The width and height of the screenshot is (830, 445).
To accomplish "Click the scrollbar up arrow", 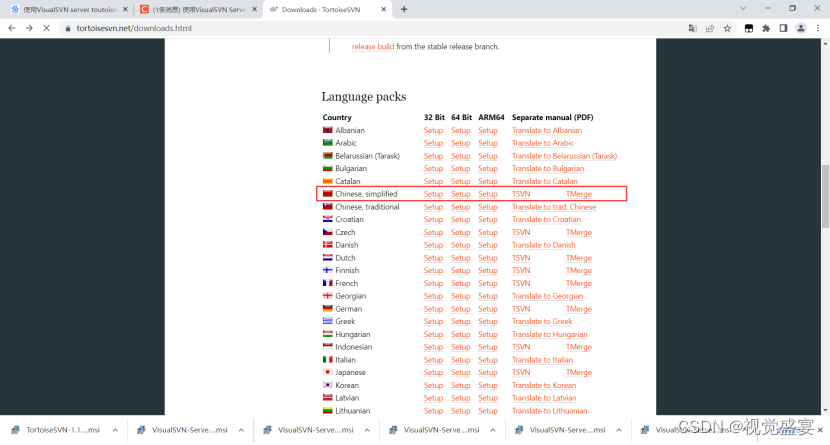I will [825, 43].
